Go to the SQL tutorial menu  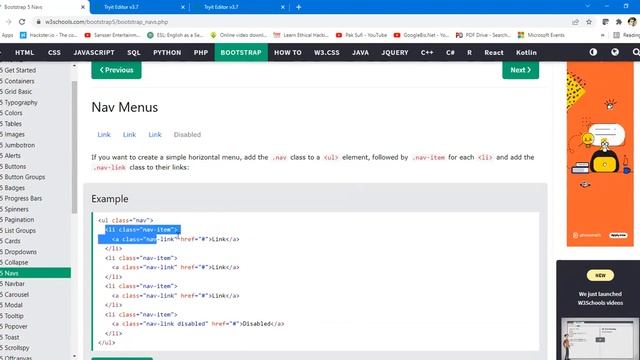point(133,52)
